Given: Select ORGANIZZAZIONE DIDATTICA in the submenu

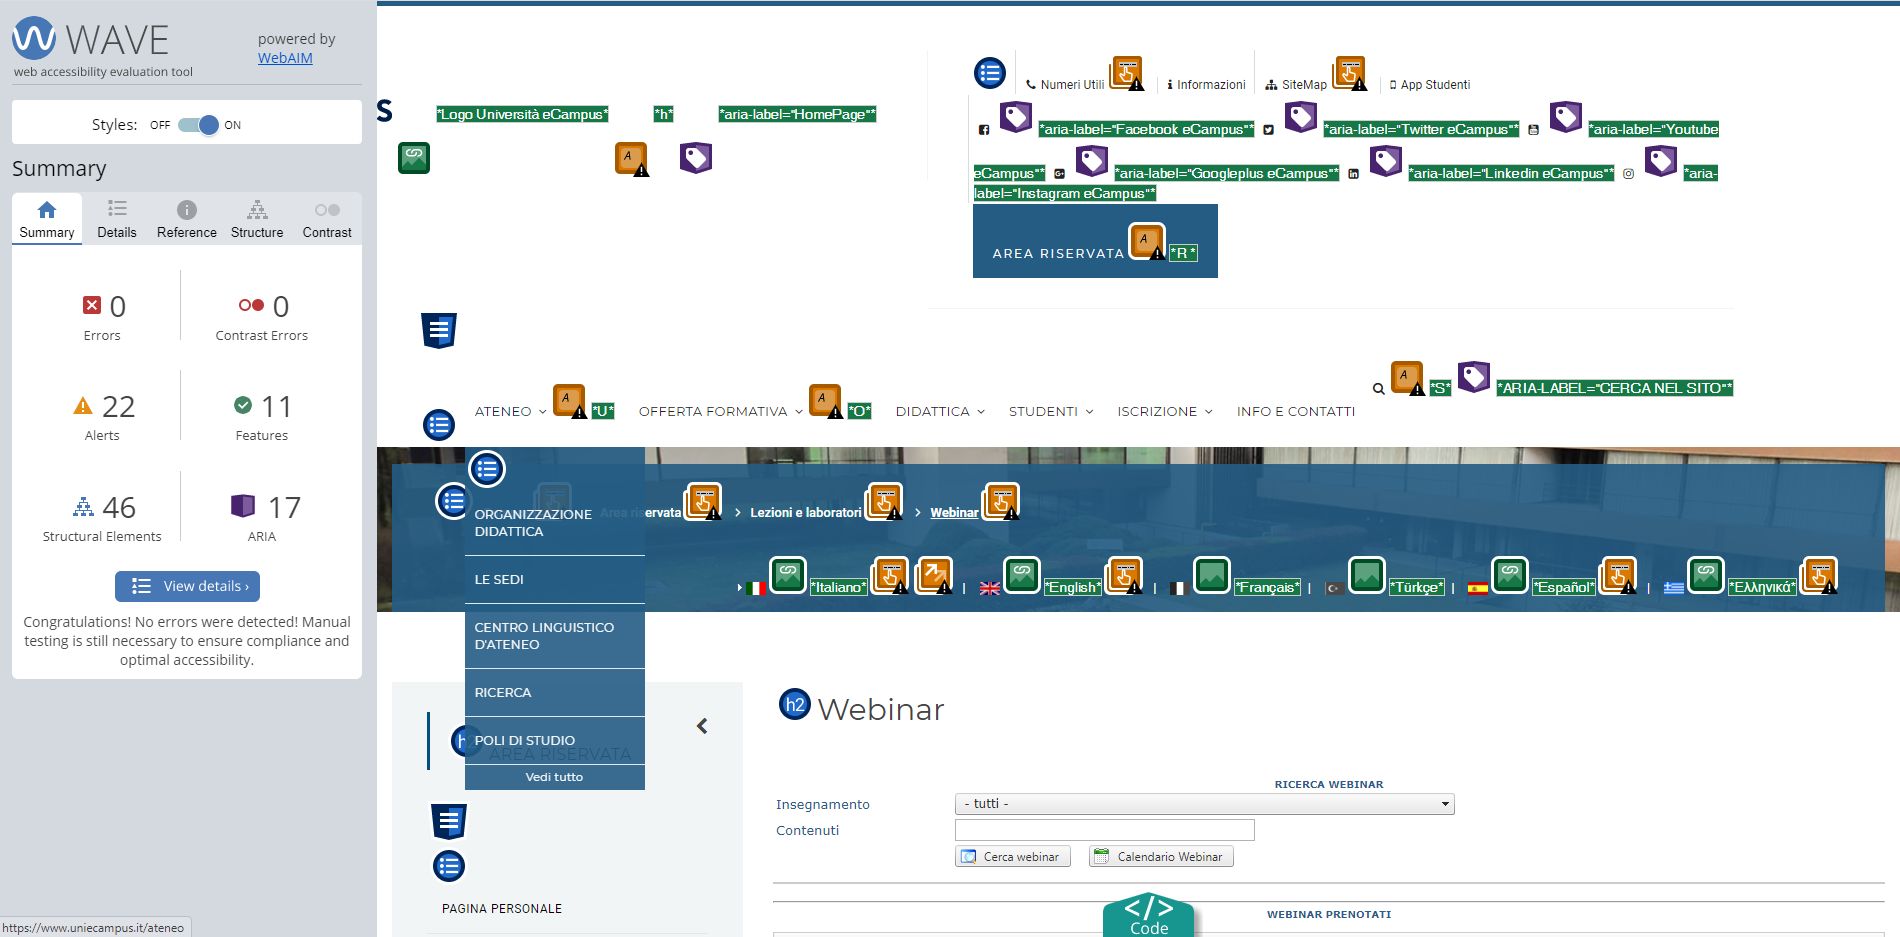Looking at the screenshot, I should pyautogui.click(x=555, y=523).
